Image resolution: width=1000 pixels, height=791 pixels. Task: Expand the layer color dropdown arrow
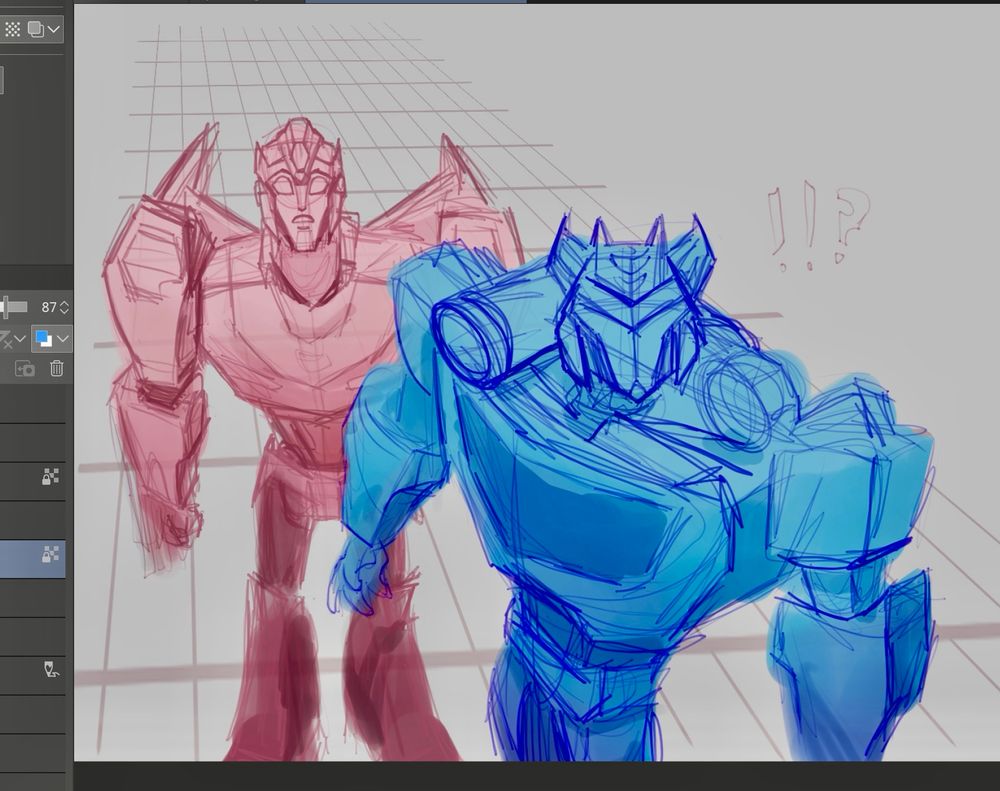click(62, 339)
